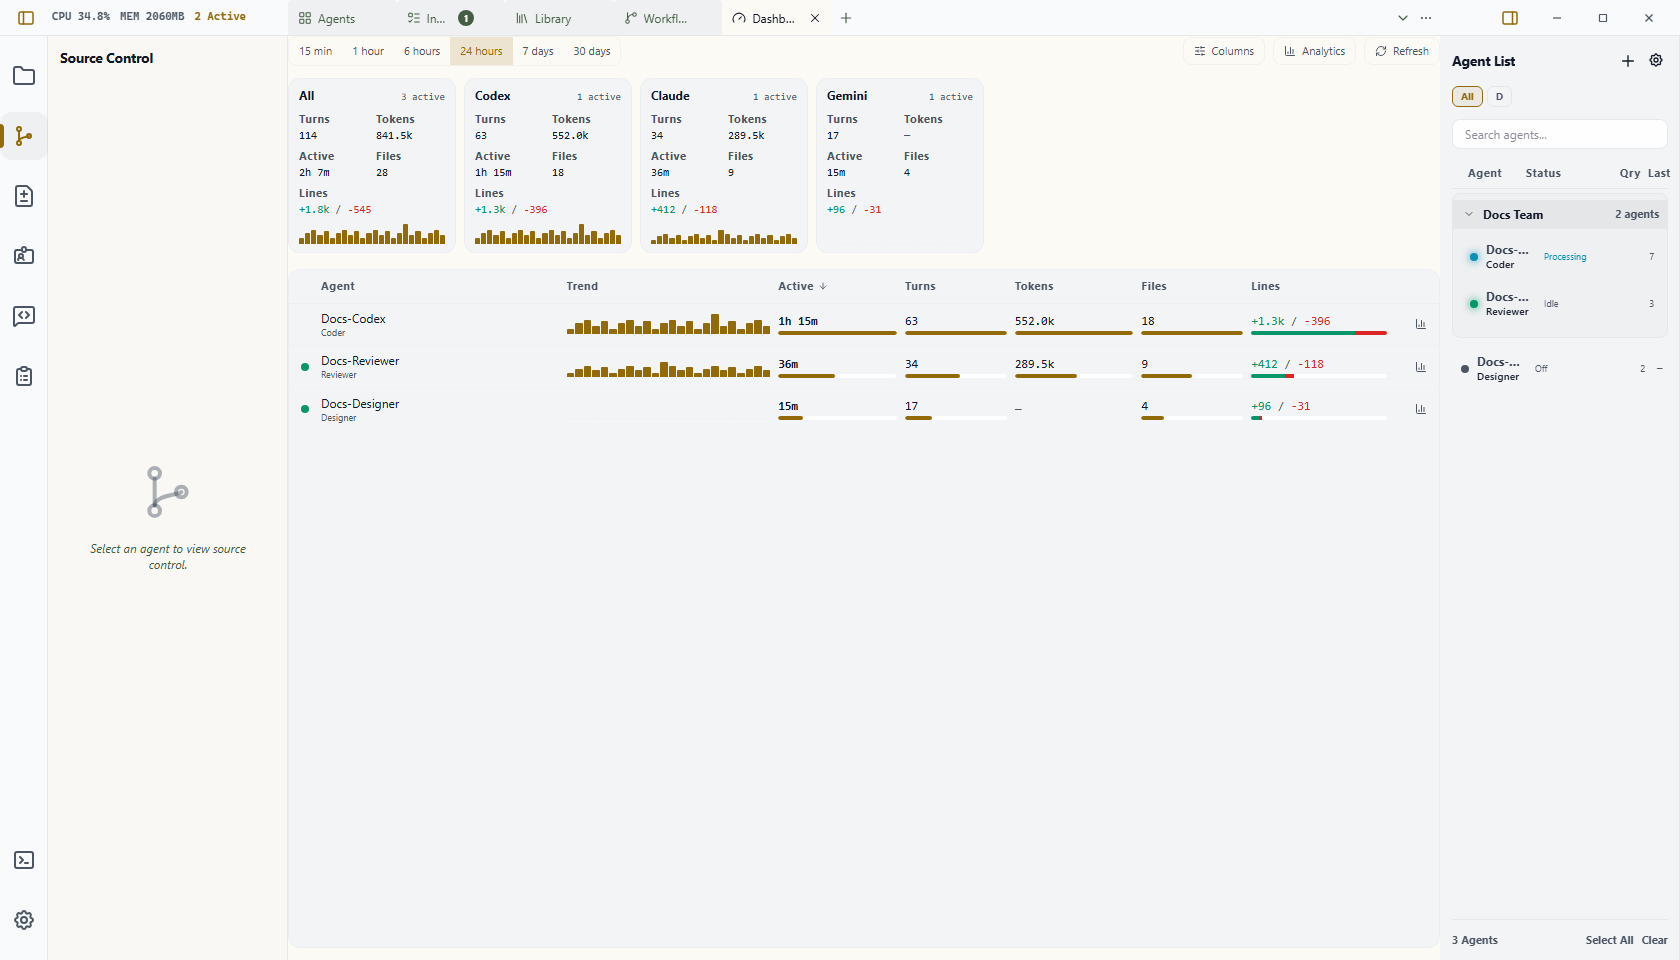Click the Trend column header
The image size is (1680, 960).
pyautogui.click(x=582, y=286)
